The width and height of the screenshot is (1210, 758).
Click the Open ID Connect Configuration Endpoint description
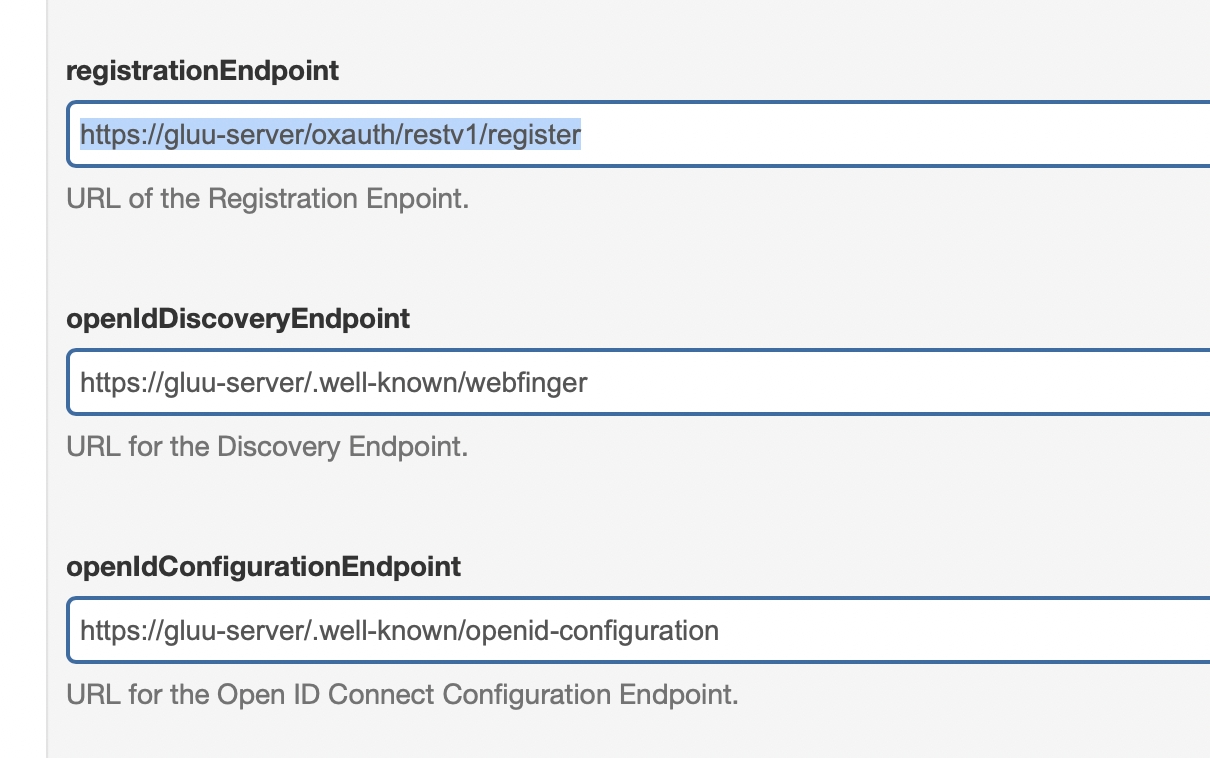[402, 694]
